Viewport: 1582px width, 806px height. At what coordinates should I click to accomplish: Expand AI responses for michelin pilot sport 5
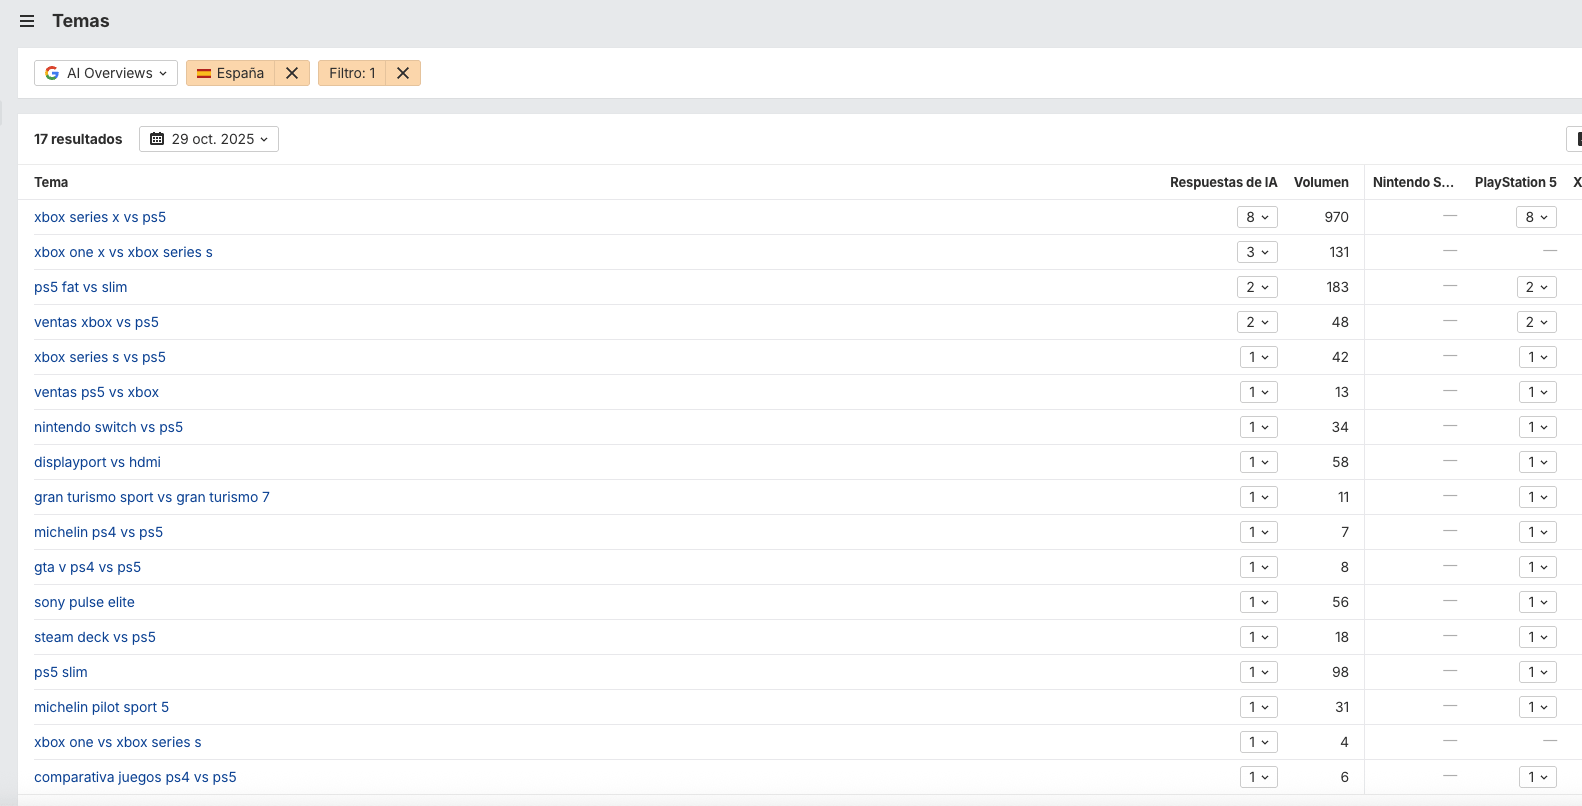click(1258, 707)
